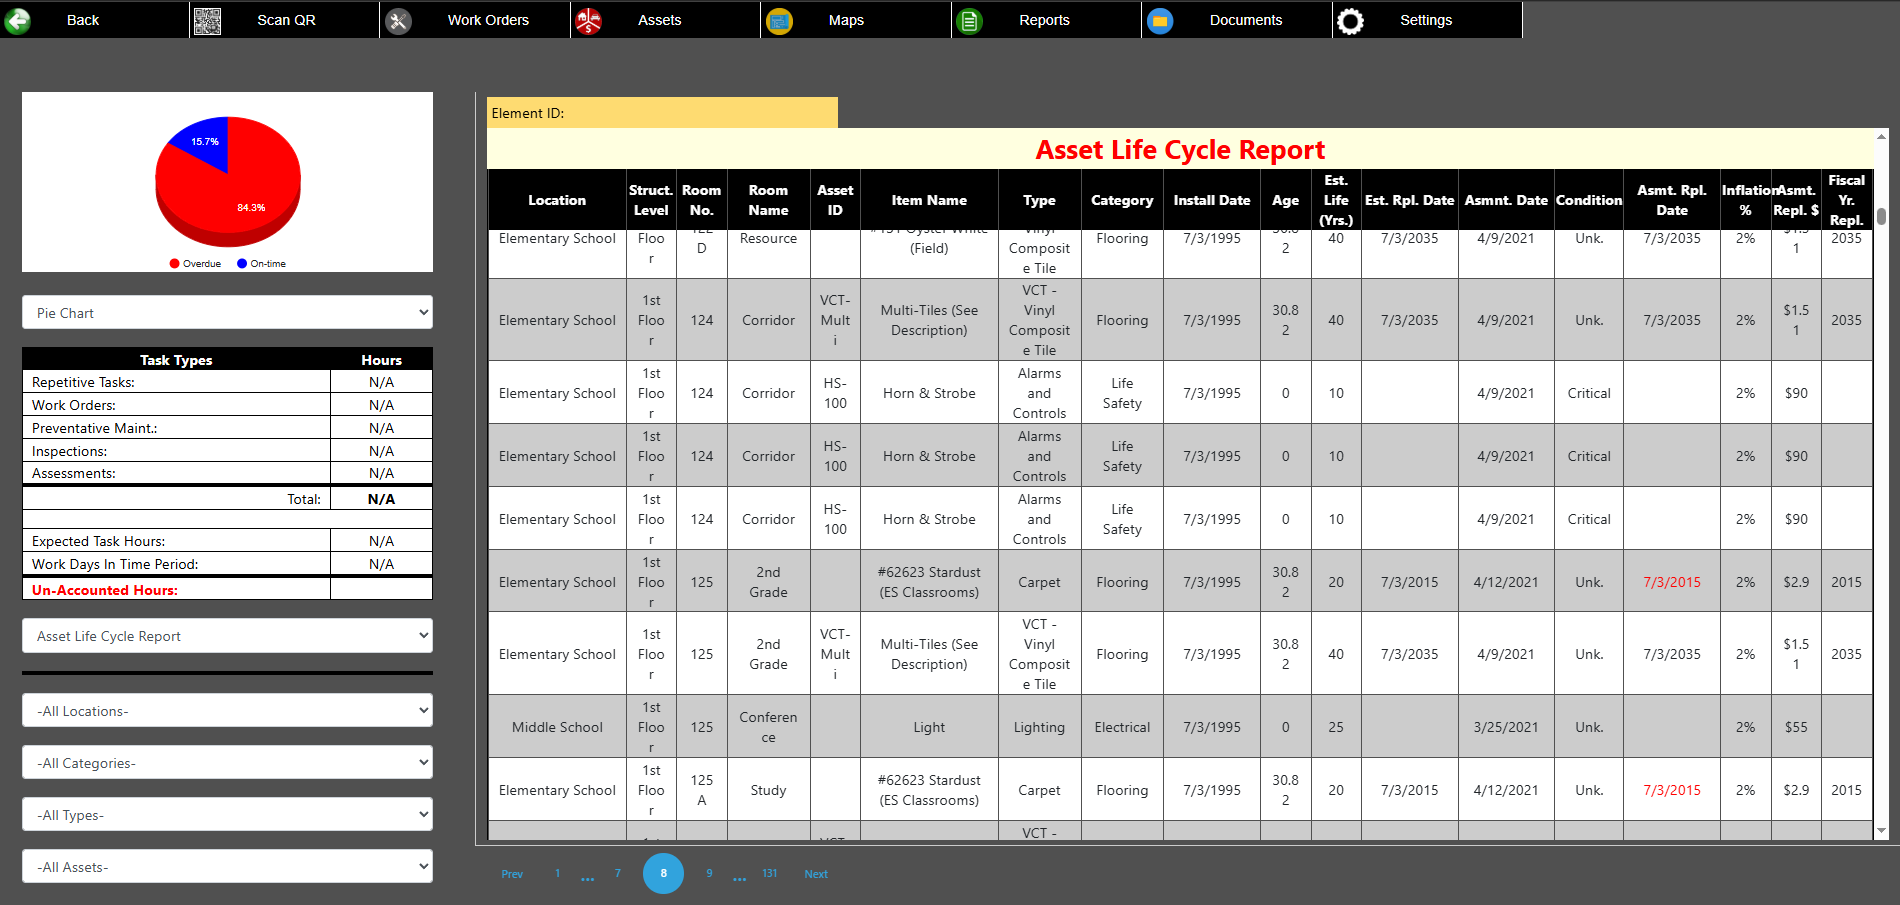
Task: Open the -All Categories- dropdown
Action: click(227, 762)
